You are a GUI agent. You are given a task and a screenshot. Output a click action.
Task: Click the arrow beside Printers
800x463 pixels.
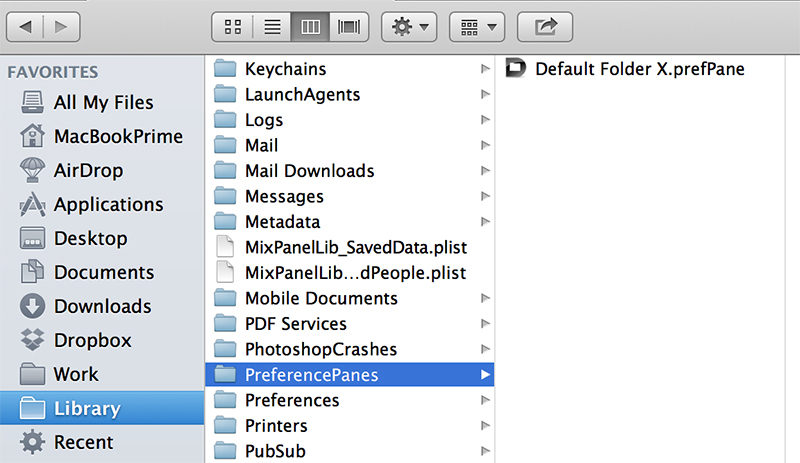tap(485, 426)
